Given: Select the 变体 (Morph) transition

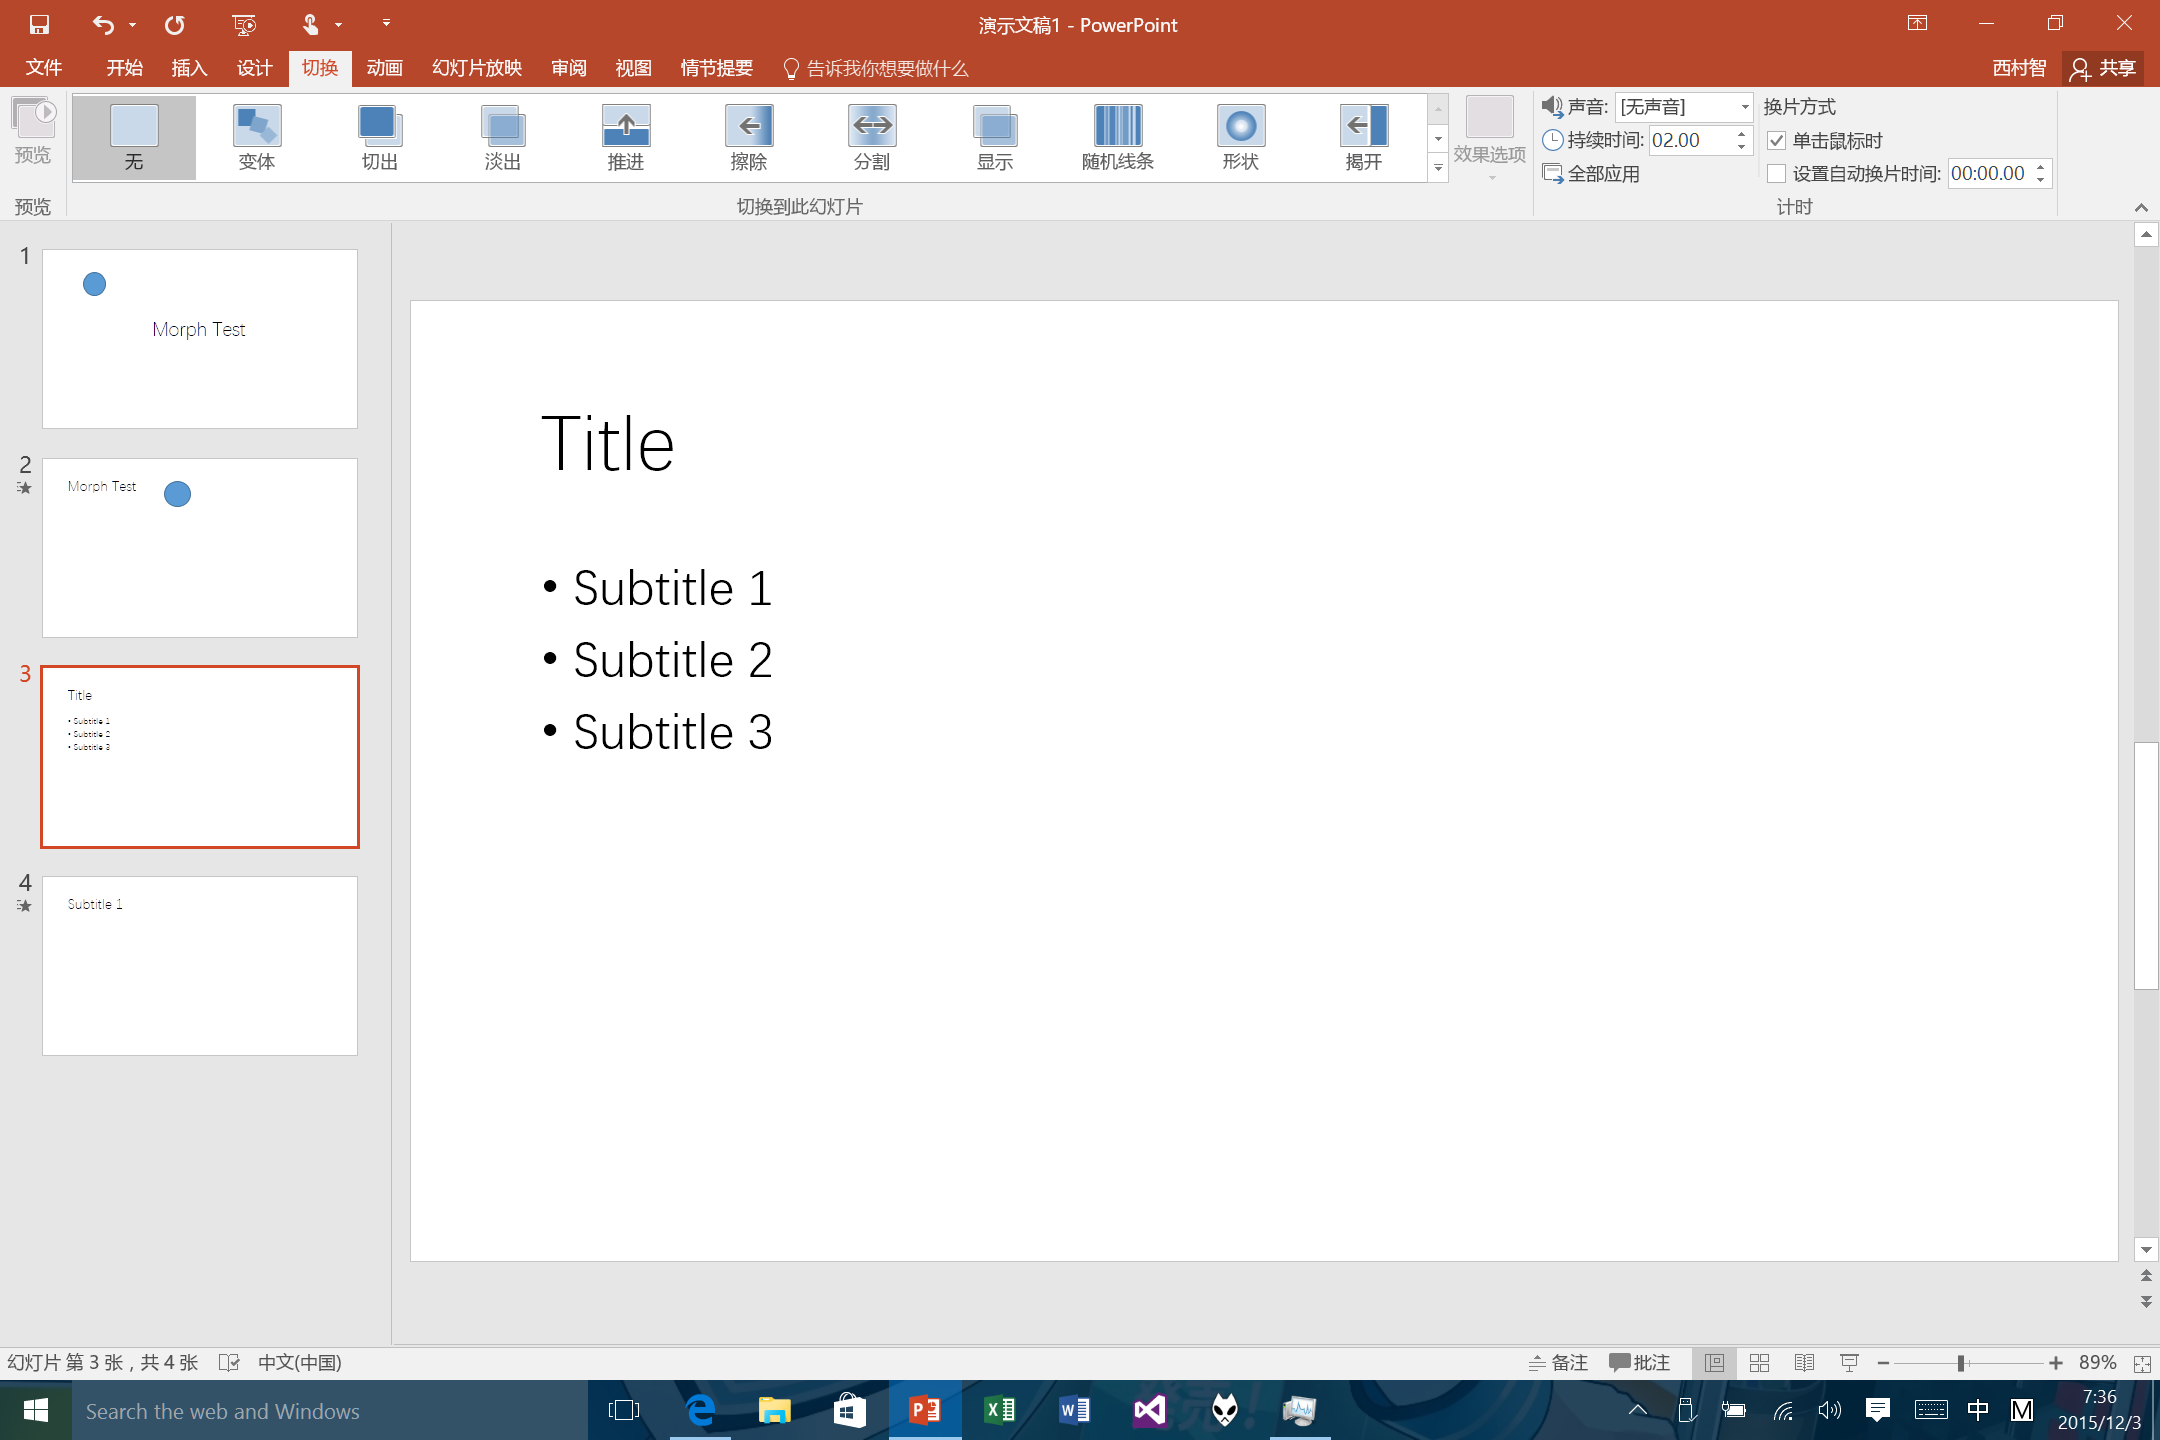Looking at the screenshot, I should (256, 137).
